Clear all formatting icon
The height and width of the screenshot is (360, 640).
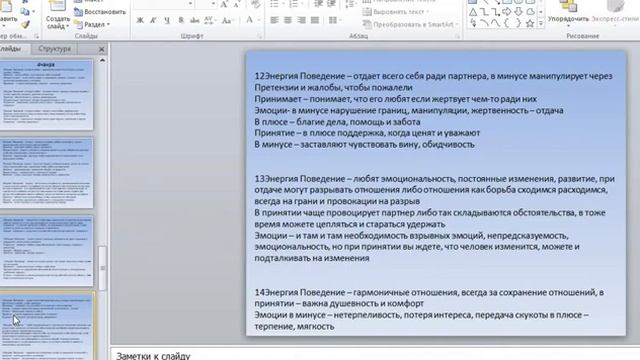pos(256,5)
